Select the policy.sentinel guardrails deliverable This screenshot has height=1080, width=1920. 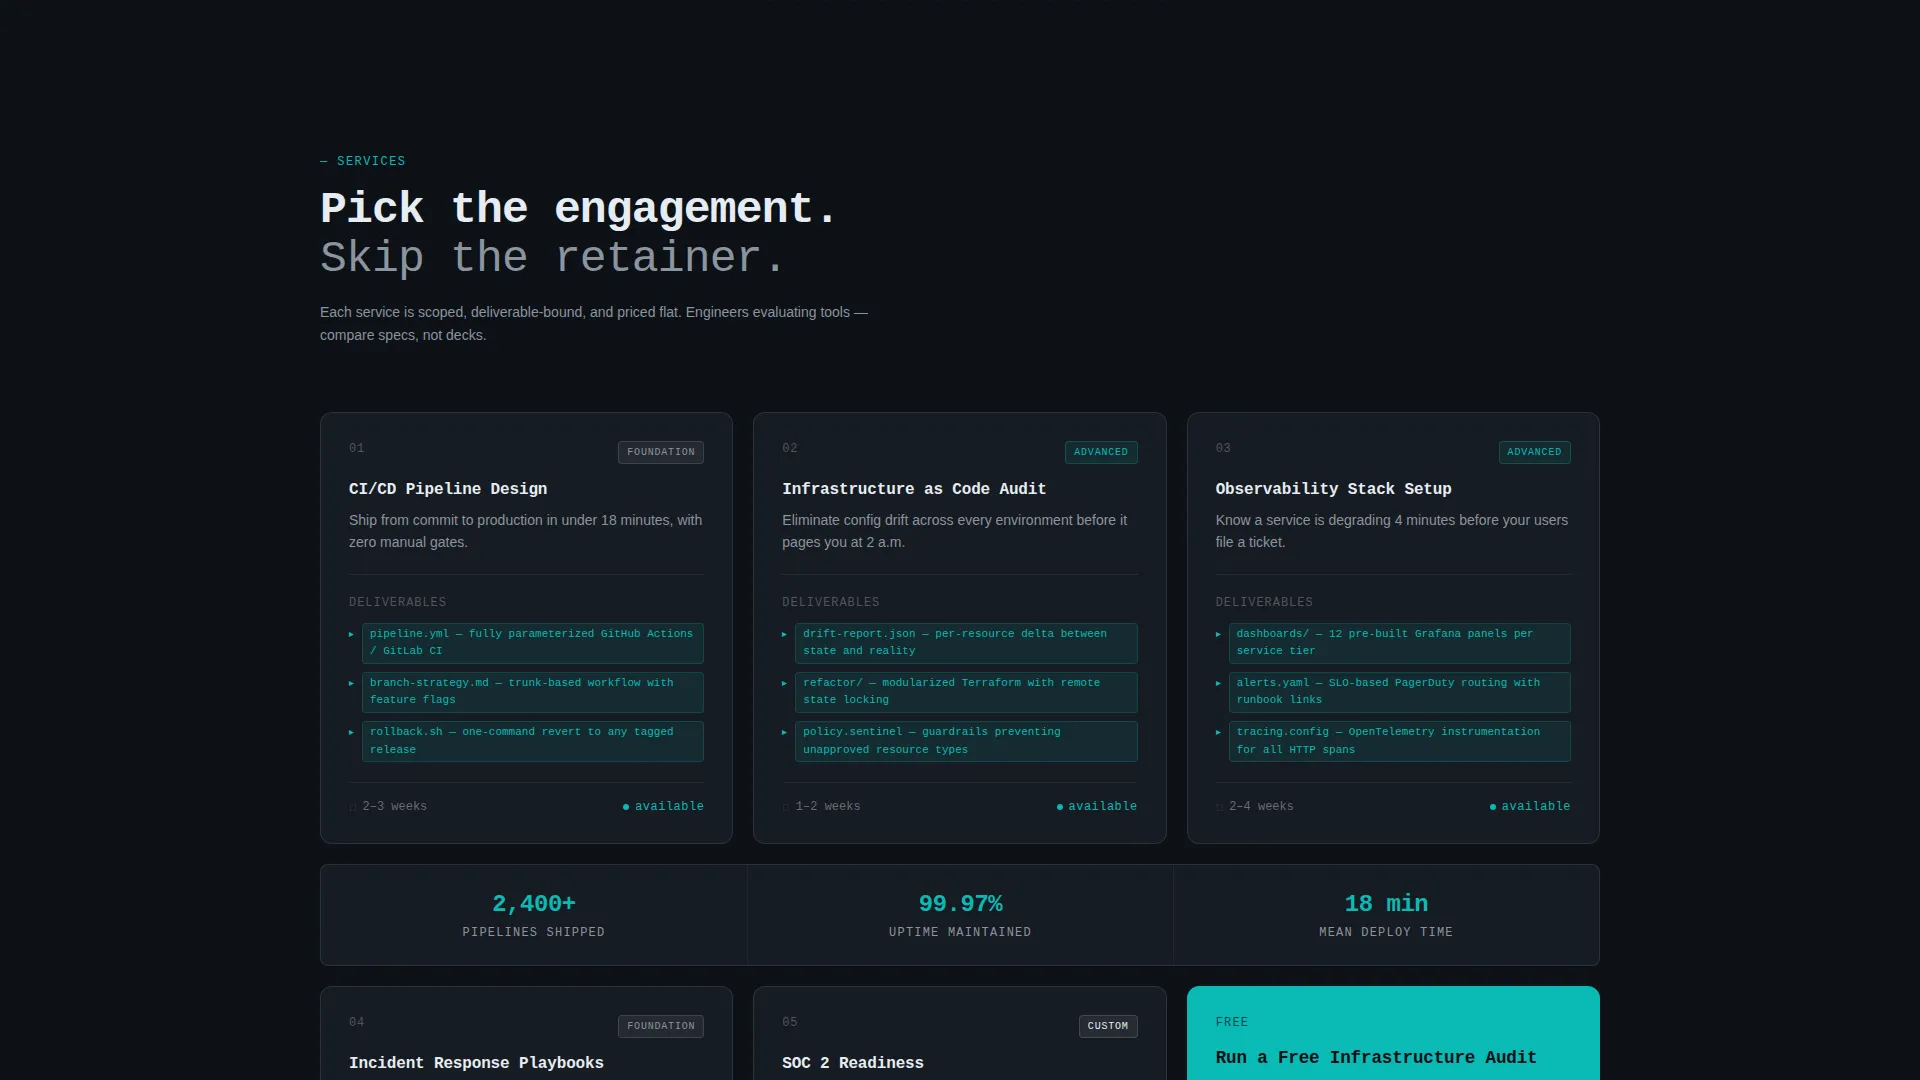[966, 741]
